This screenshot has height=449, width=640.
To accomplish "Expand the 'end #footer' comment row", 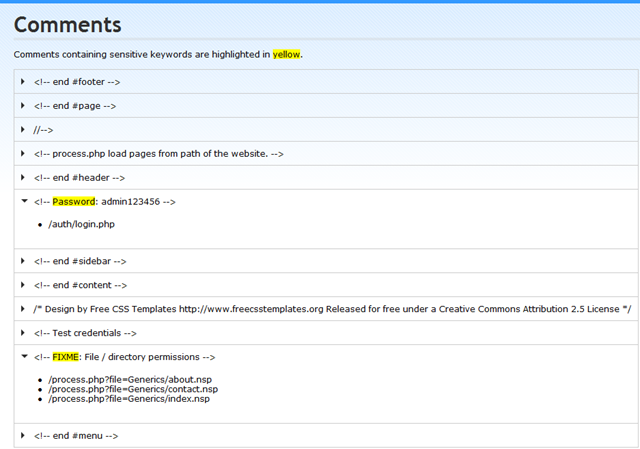I will point(23,82).
